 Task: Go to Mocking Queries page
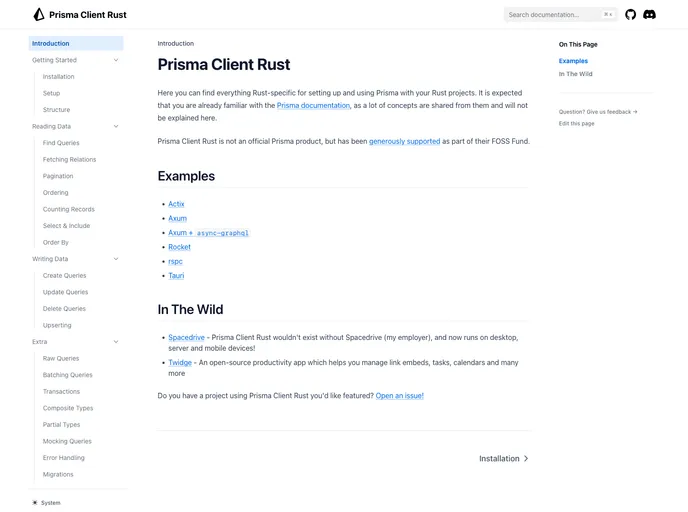click(67, 441)
